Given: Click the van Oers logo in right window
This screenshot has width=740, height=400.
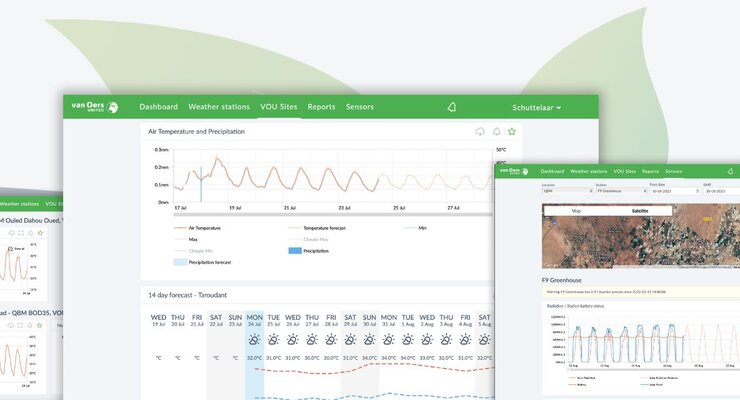Looking at the screenshot, I should [x=514, y=171].
